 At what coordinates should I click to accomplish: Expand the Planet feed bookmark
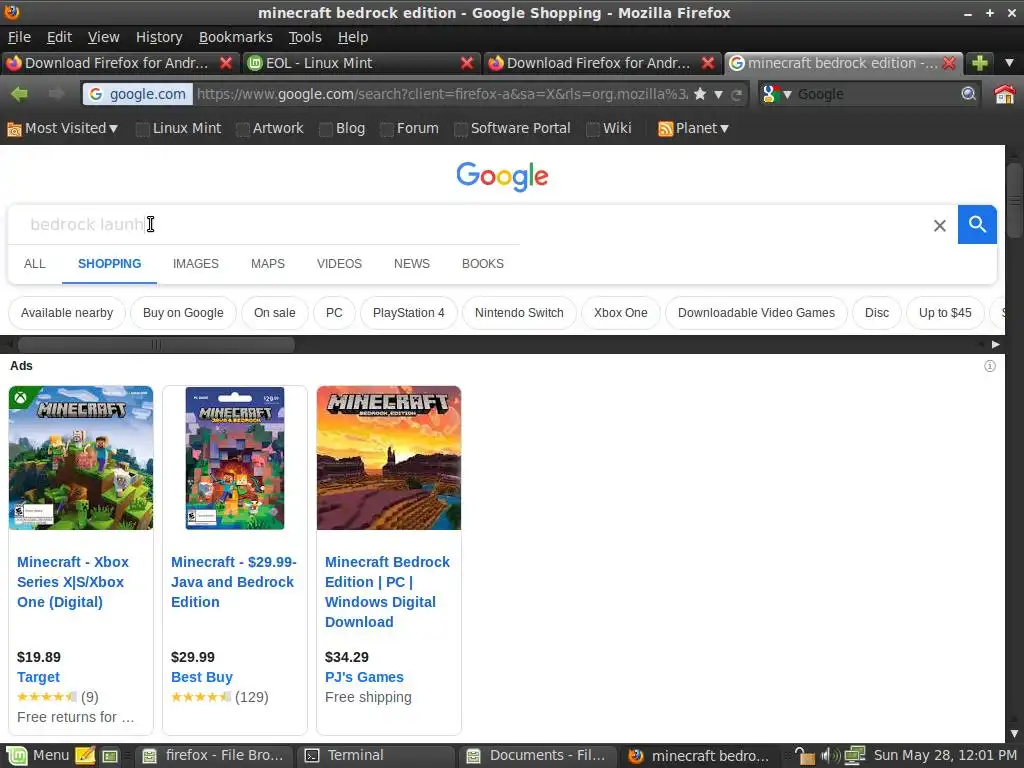694,129
